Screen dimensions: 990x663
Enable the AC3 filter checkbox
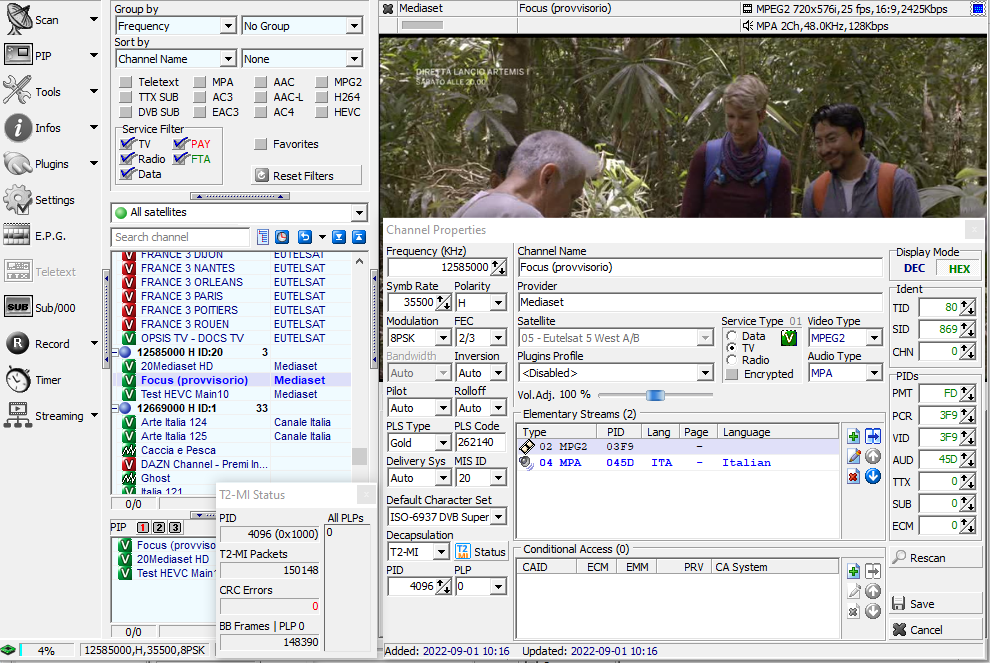click(200, 97)
